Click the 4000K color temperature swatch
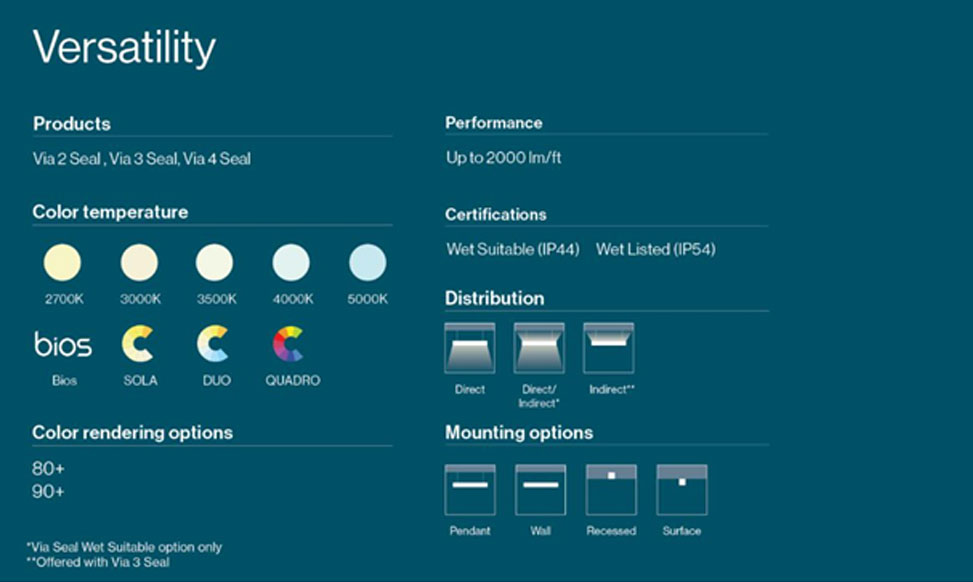Screen dimensions: 973x582 (x=291, y=263)
